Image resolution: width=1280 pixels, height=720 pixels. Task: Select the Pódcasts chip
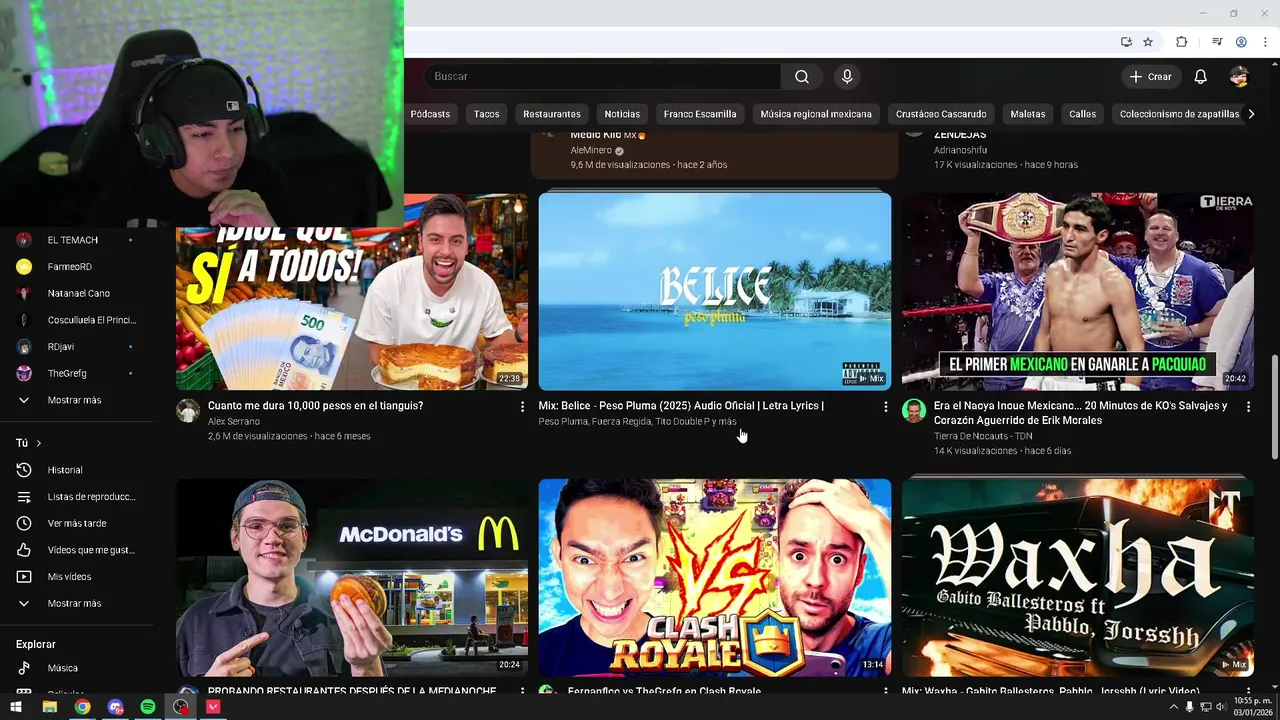point(430,114)
